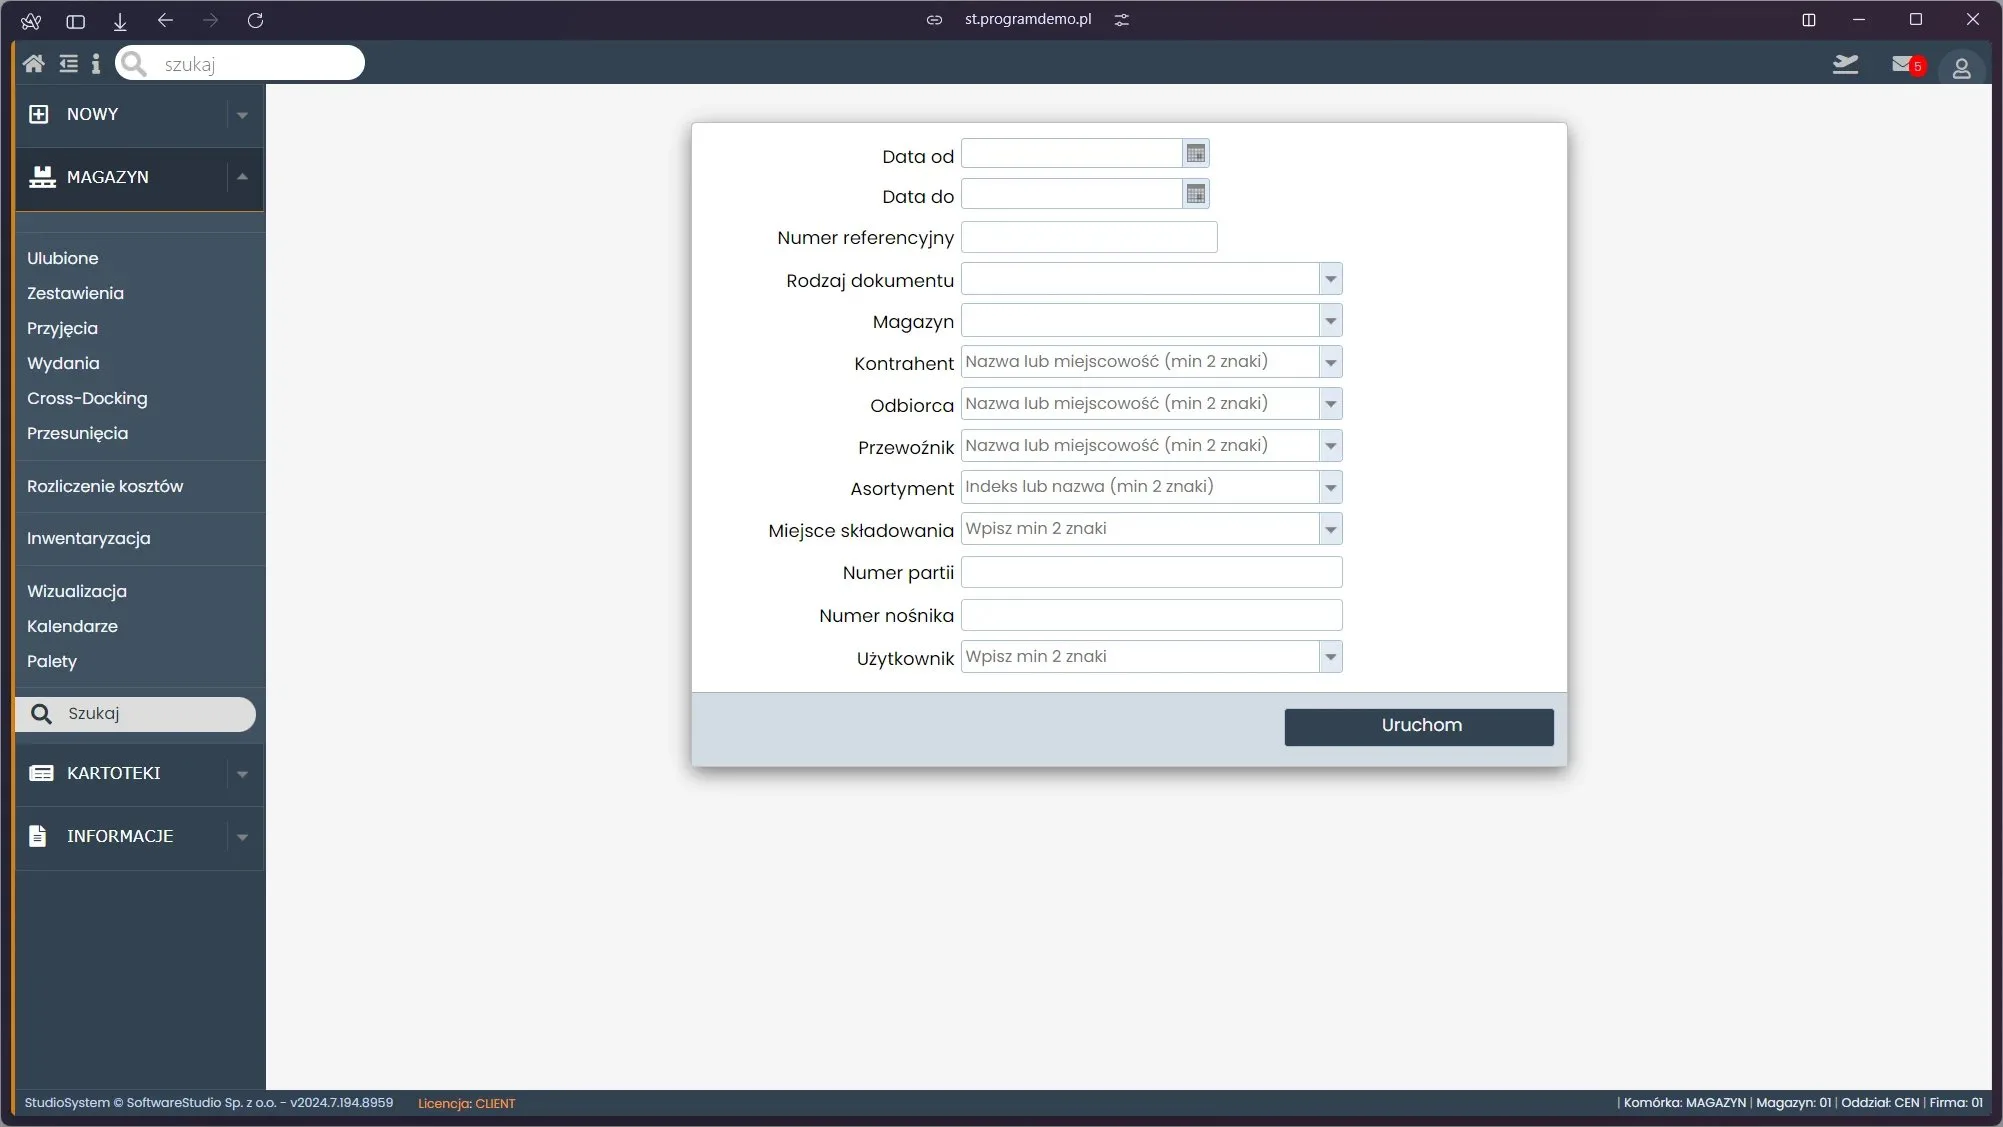2003x1127 pixels.
Task: Open the Miejsce składowania dropdown arrow
Action: (x=1330, y=529)
